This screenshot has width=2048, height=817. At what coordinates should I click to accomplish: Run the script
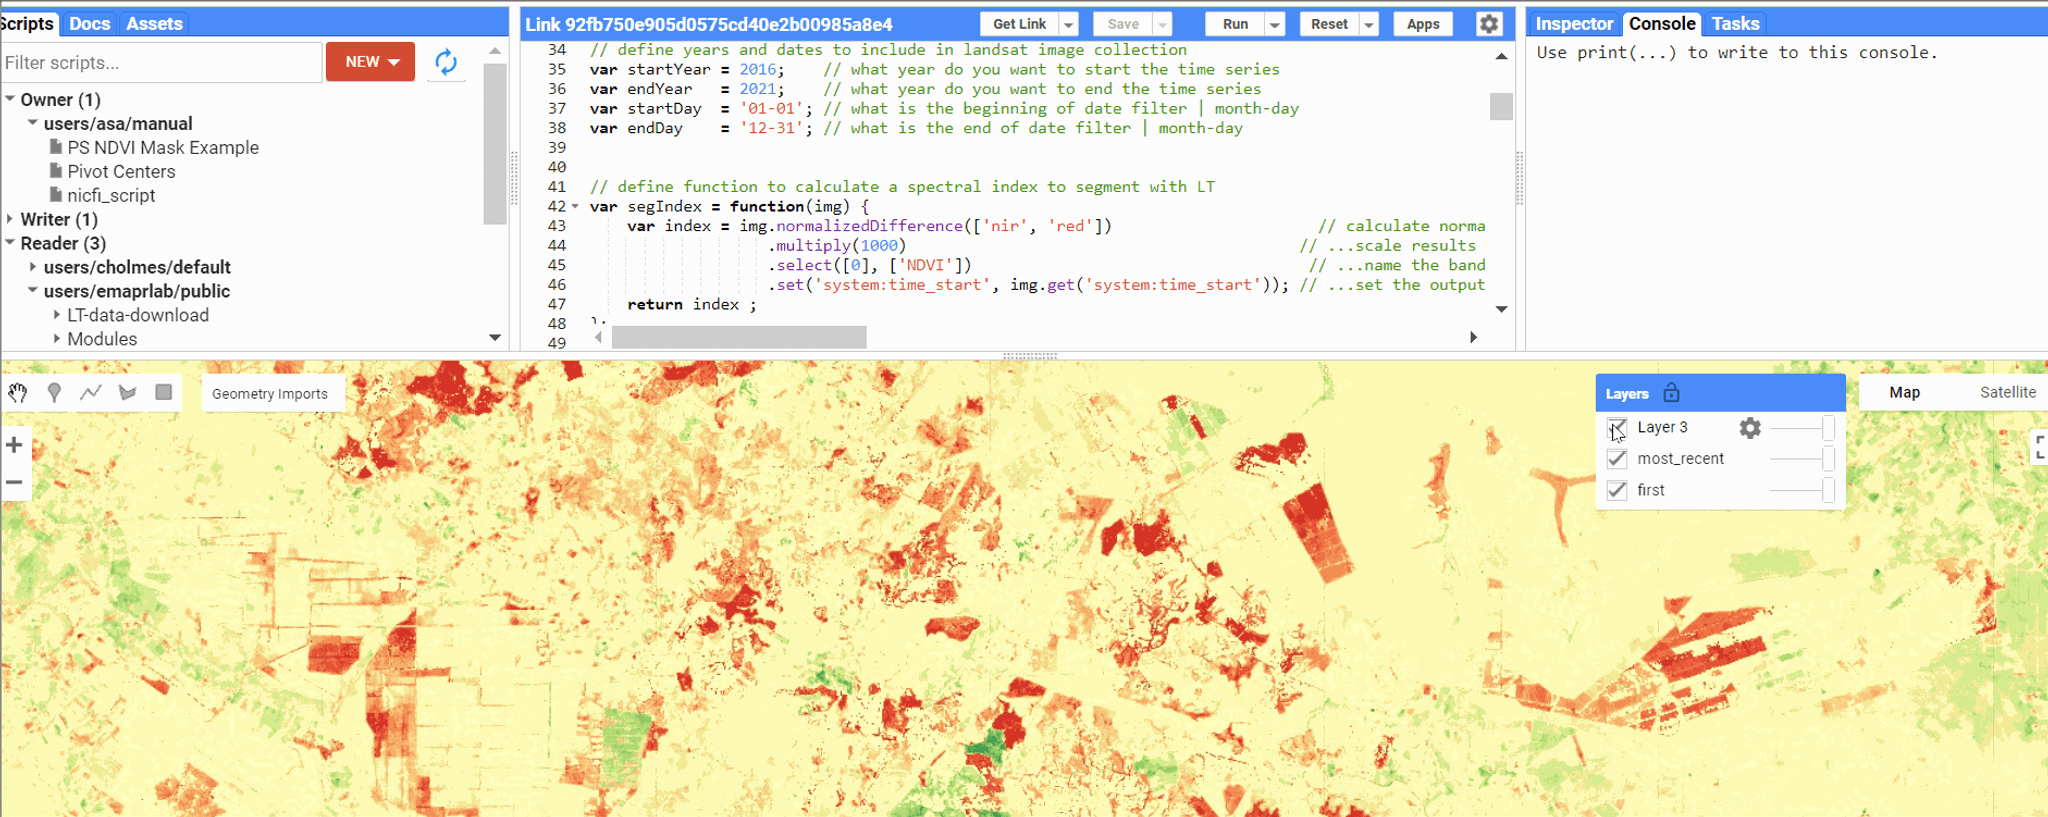click(x=1235, y=24)
